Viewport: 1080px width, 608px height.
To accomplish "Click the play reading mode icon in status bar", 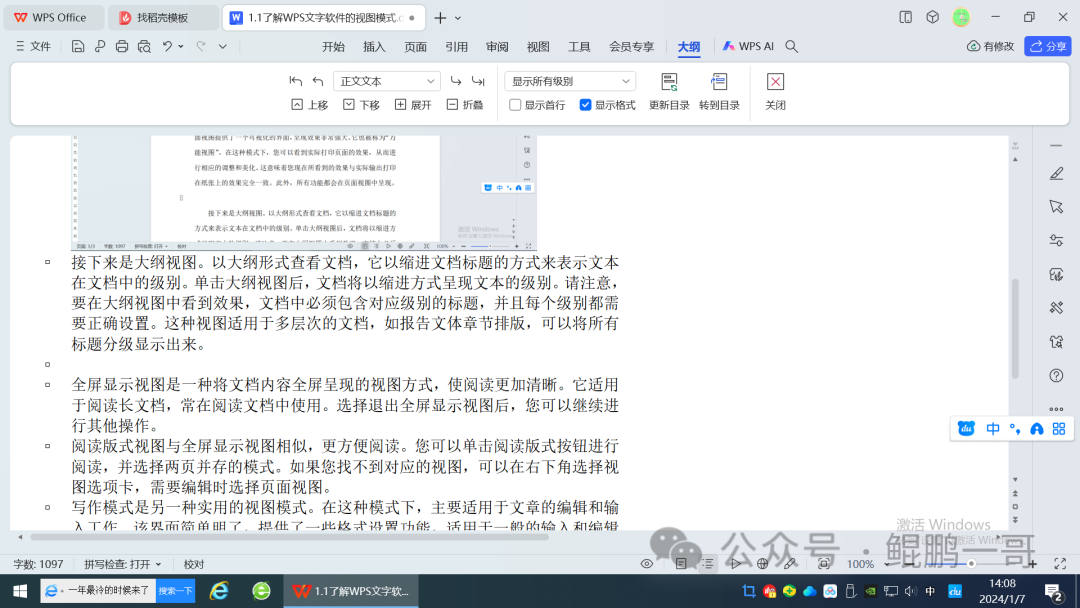I will (736, 564).
